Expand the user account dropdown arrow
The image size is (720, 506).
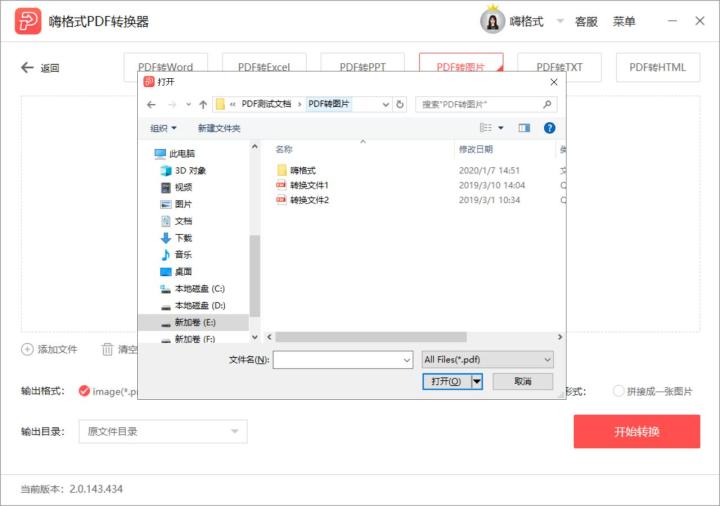[x=560, y=21]
